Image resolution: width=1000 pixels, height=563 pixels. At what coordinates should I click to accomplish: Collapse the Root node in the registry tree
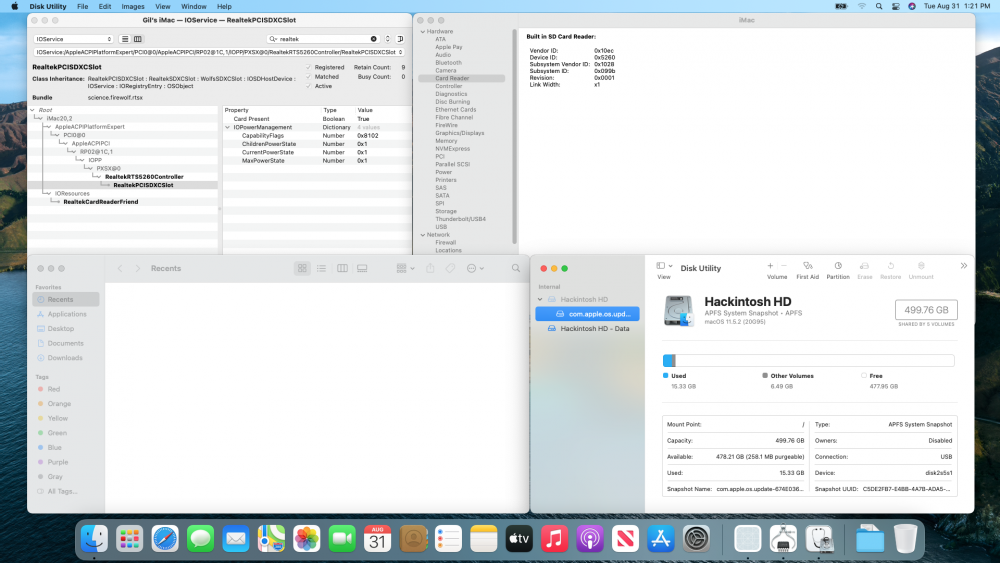(x=33, y=110)
